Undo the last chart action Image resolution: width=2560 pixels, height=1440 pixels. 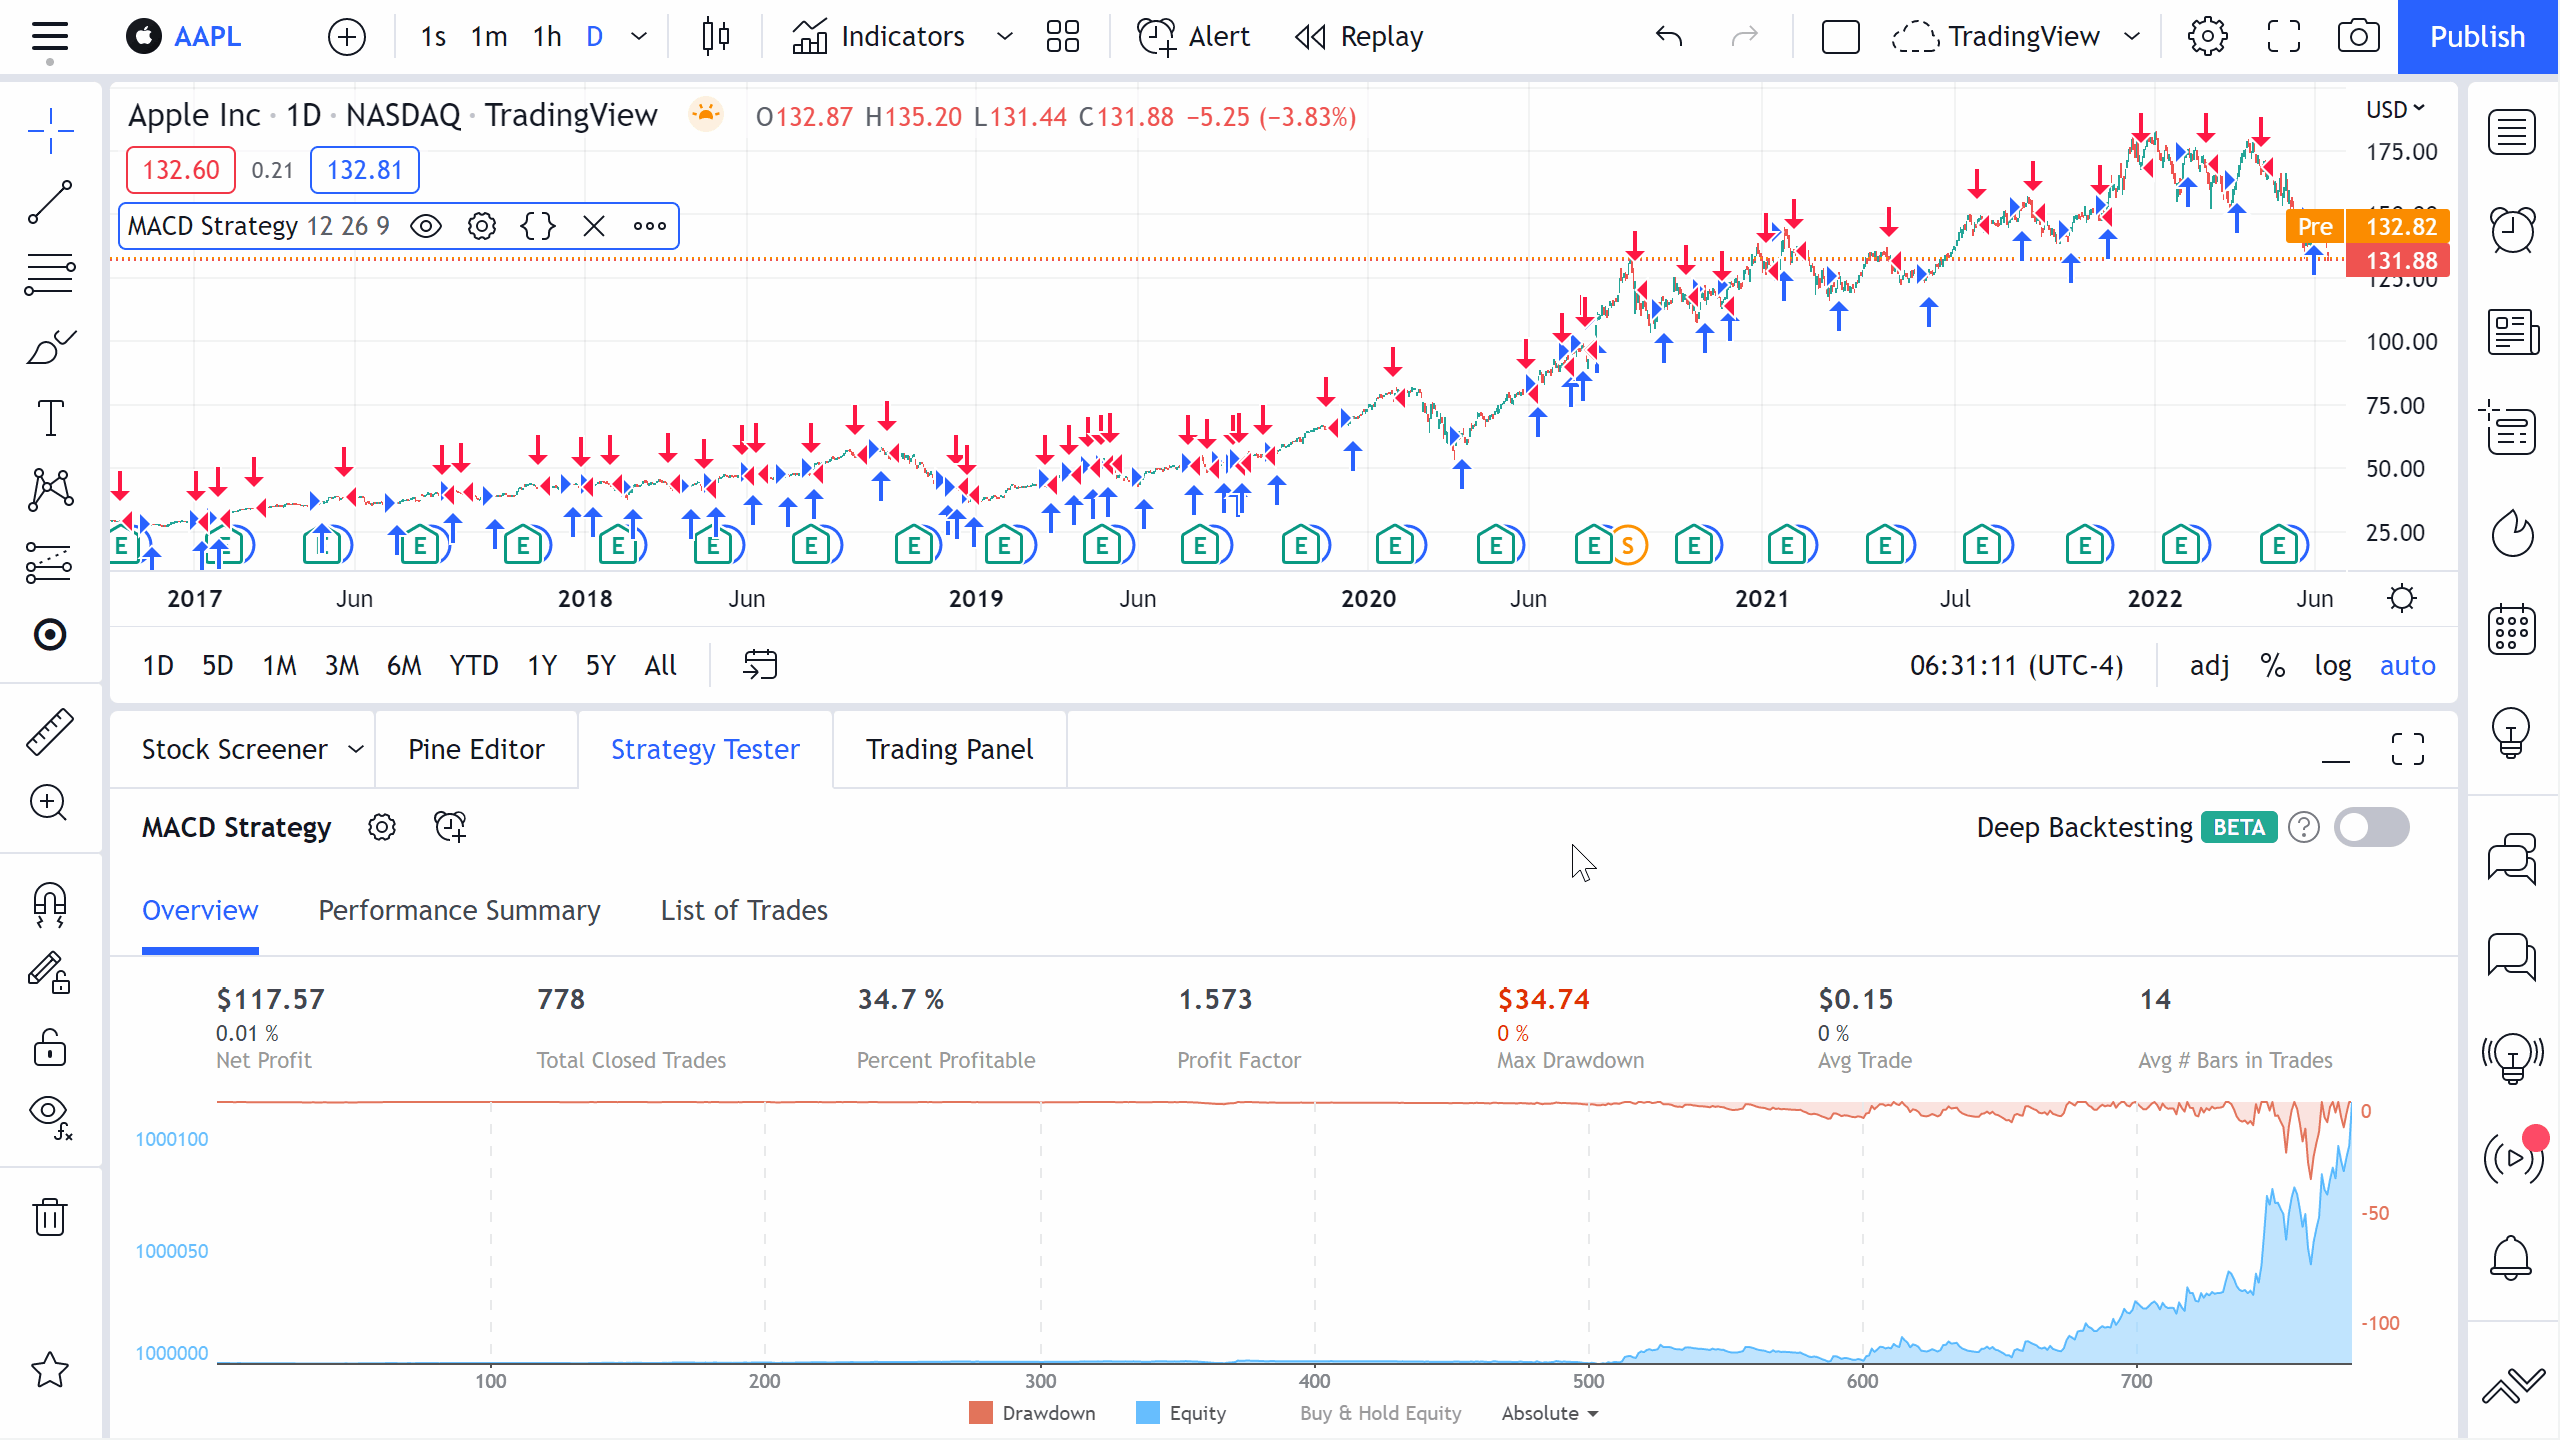tap(1668, 36)
